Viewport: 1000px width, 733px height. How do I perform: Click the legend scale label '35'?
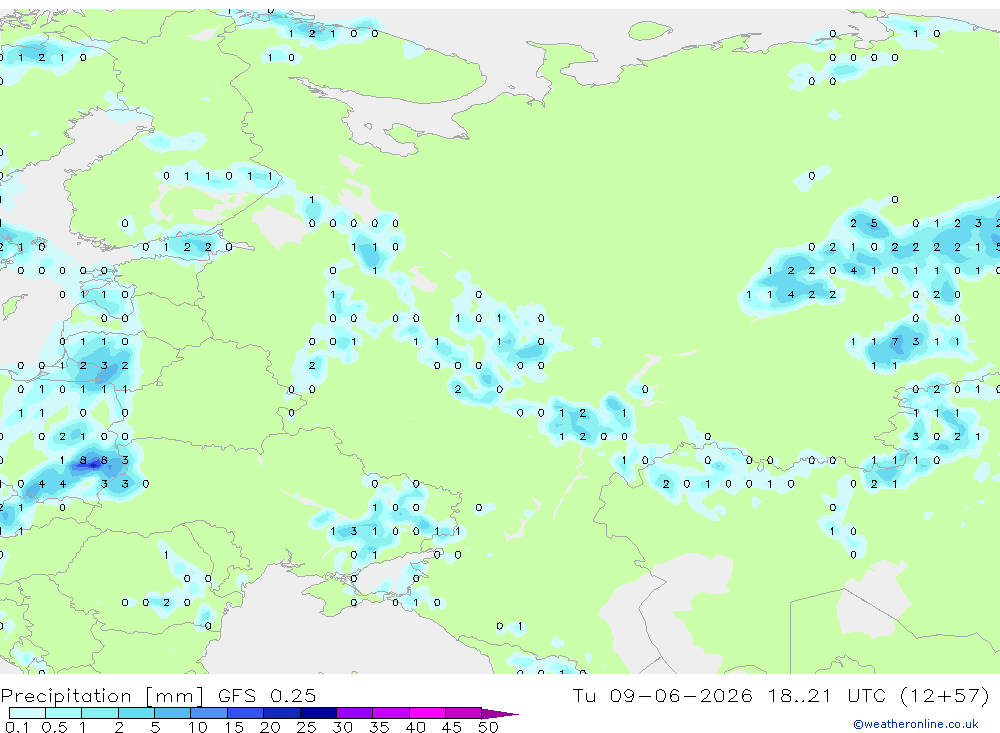tap(379, 727)
